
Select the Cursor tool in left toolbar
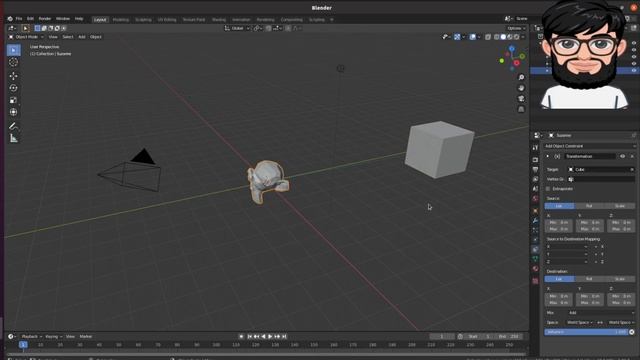pyautogui.click(x=13, y=62)
